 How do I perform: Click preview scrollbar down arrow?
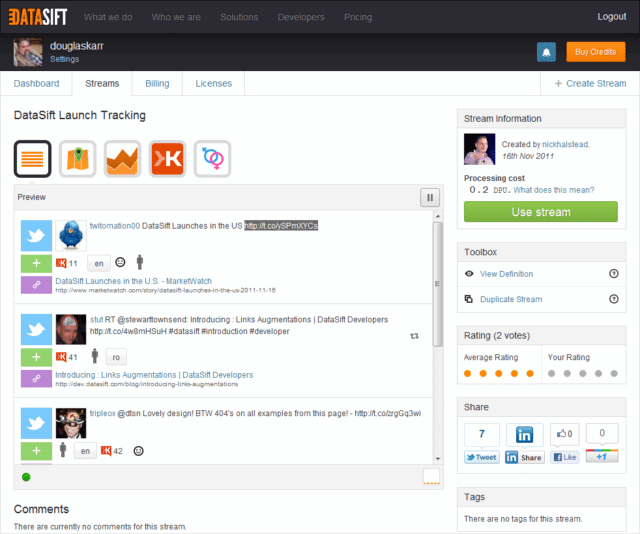[438, 459]
